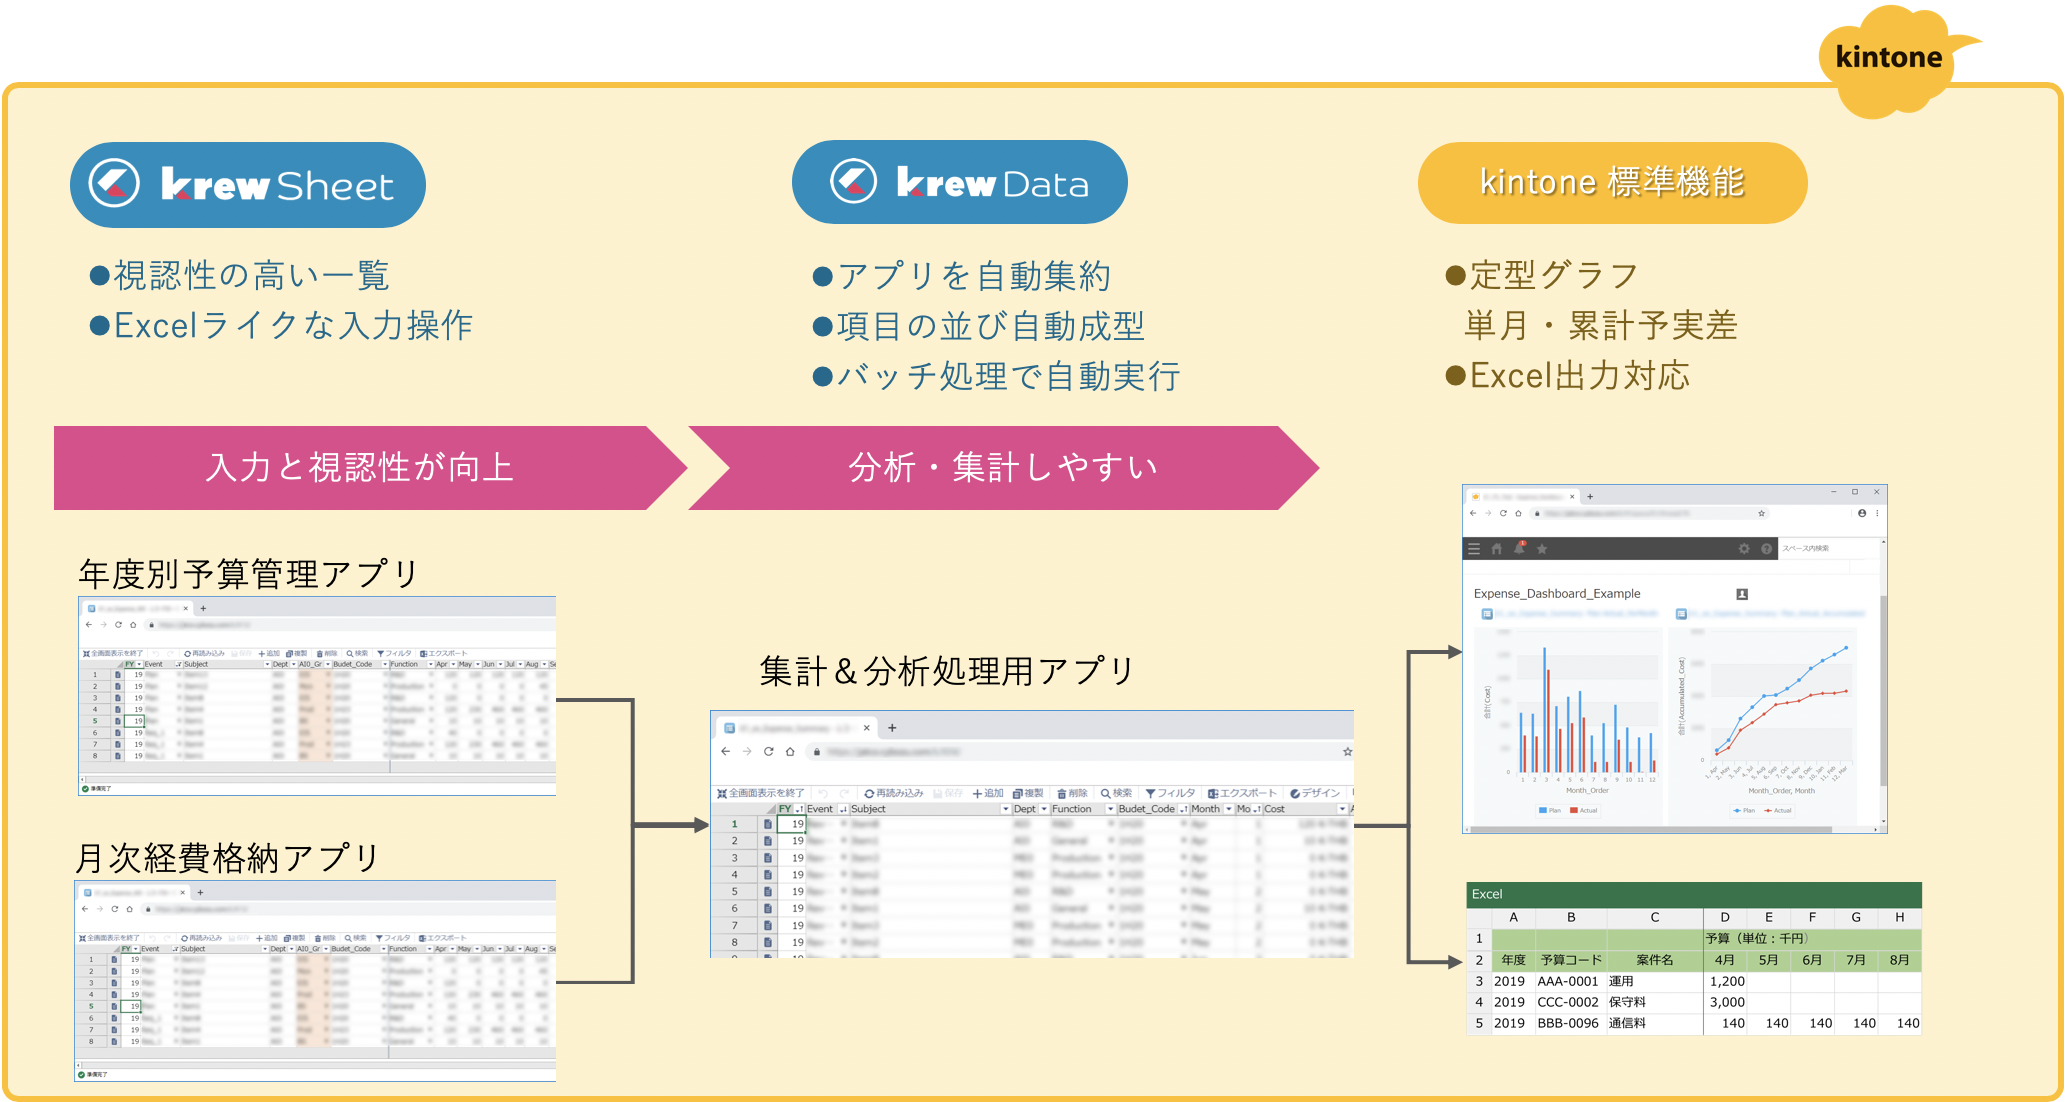Toggle the blue Plan legend in bar chart
The height and width of the screenshot is (1102, 2066).
pyautogui.click(x=1549, y=811)
